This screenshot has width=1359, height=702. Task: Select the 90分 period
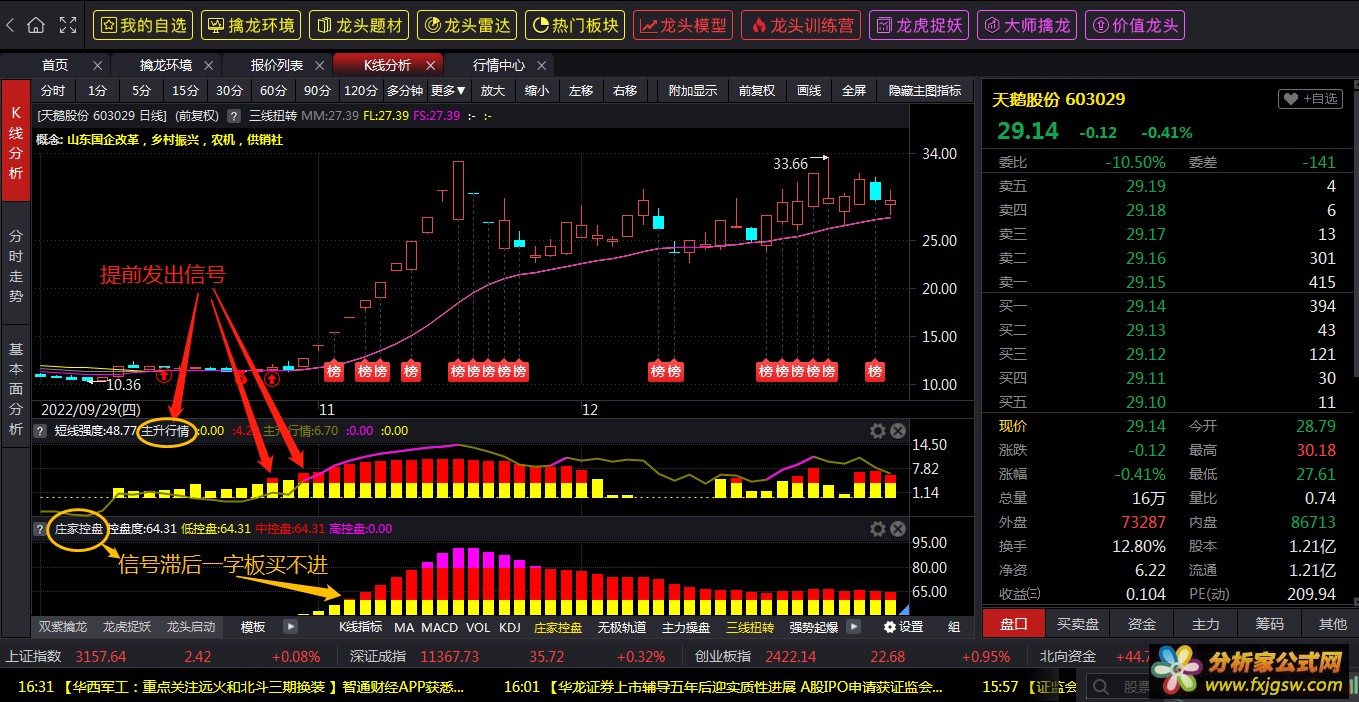click(x=317, y=90)
